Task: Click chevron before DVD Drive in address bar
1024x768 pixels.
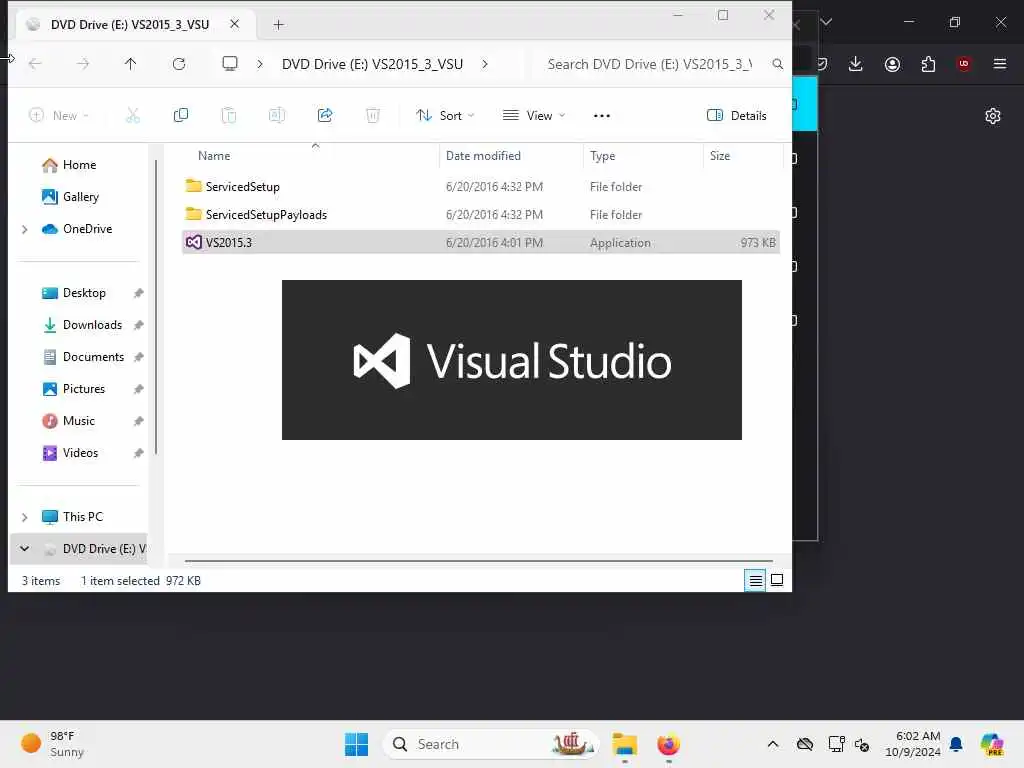Action: [x=260, y=64]
